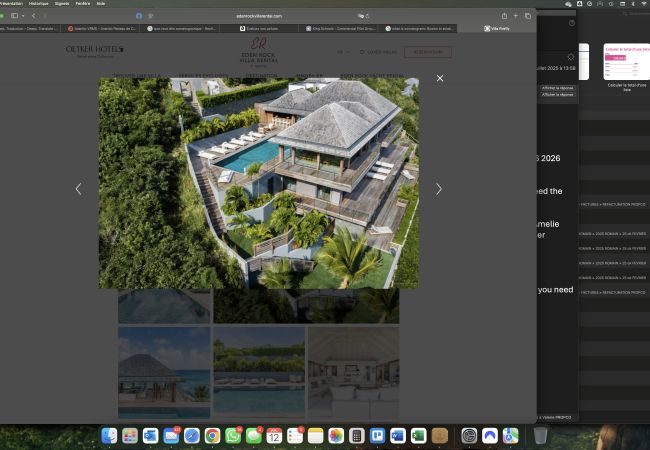Open the Historique menu
The width and height of the screenshot is (650, 450).
[x=38, y=3]
